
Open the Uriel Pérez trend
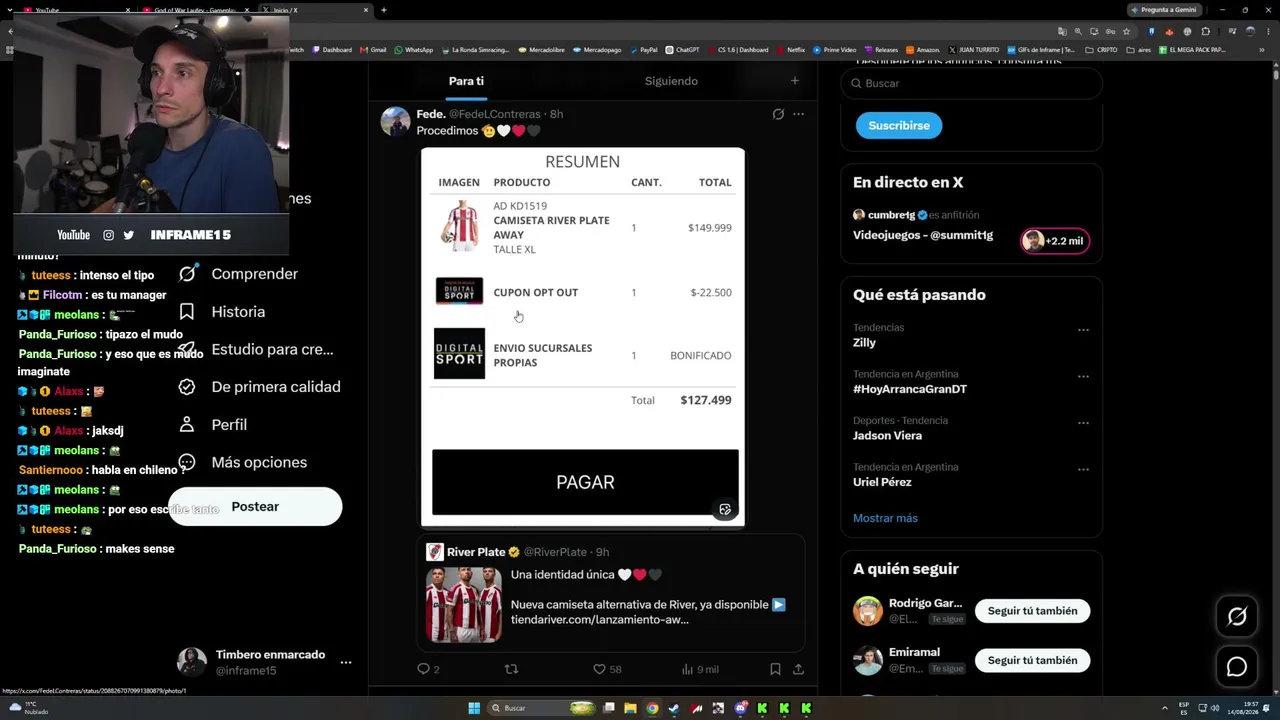point(882,482)
